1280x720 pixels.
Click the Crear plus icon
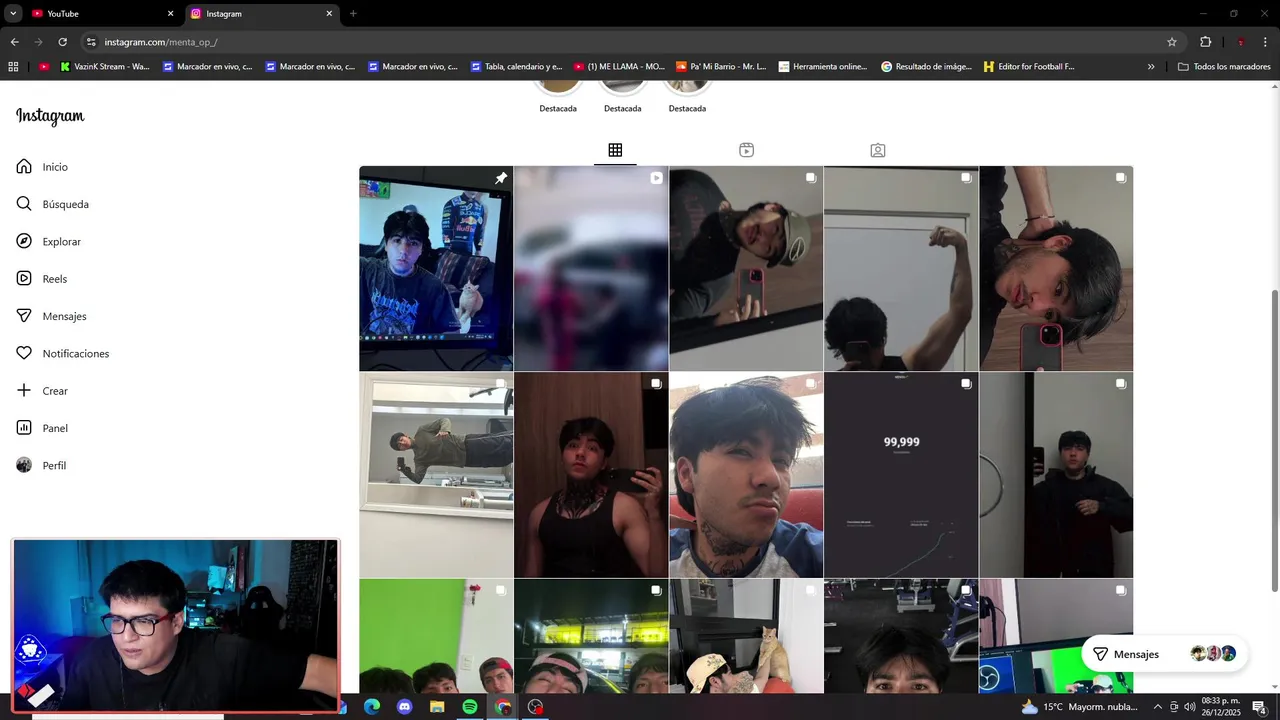(24, 390)
